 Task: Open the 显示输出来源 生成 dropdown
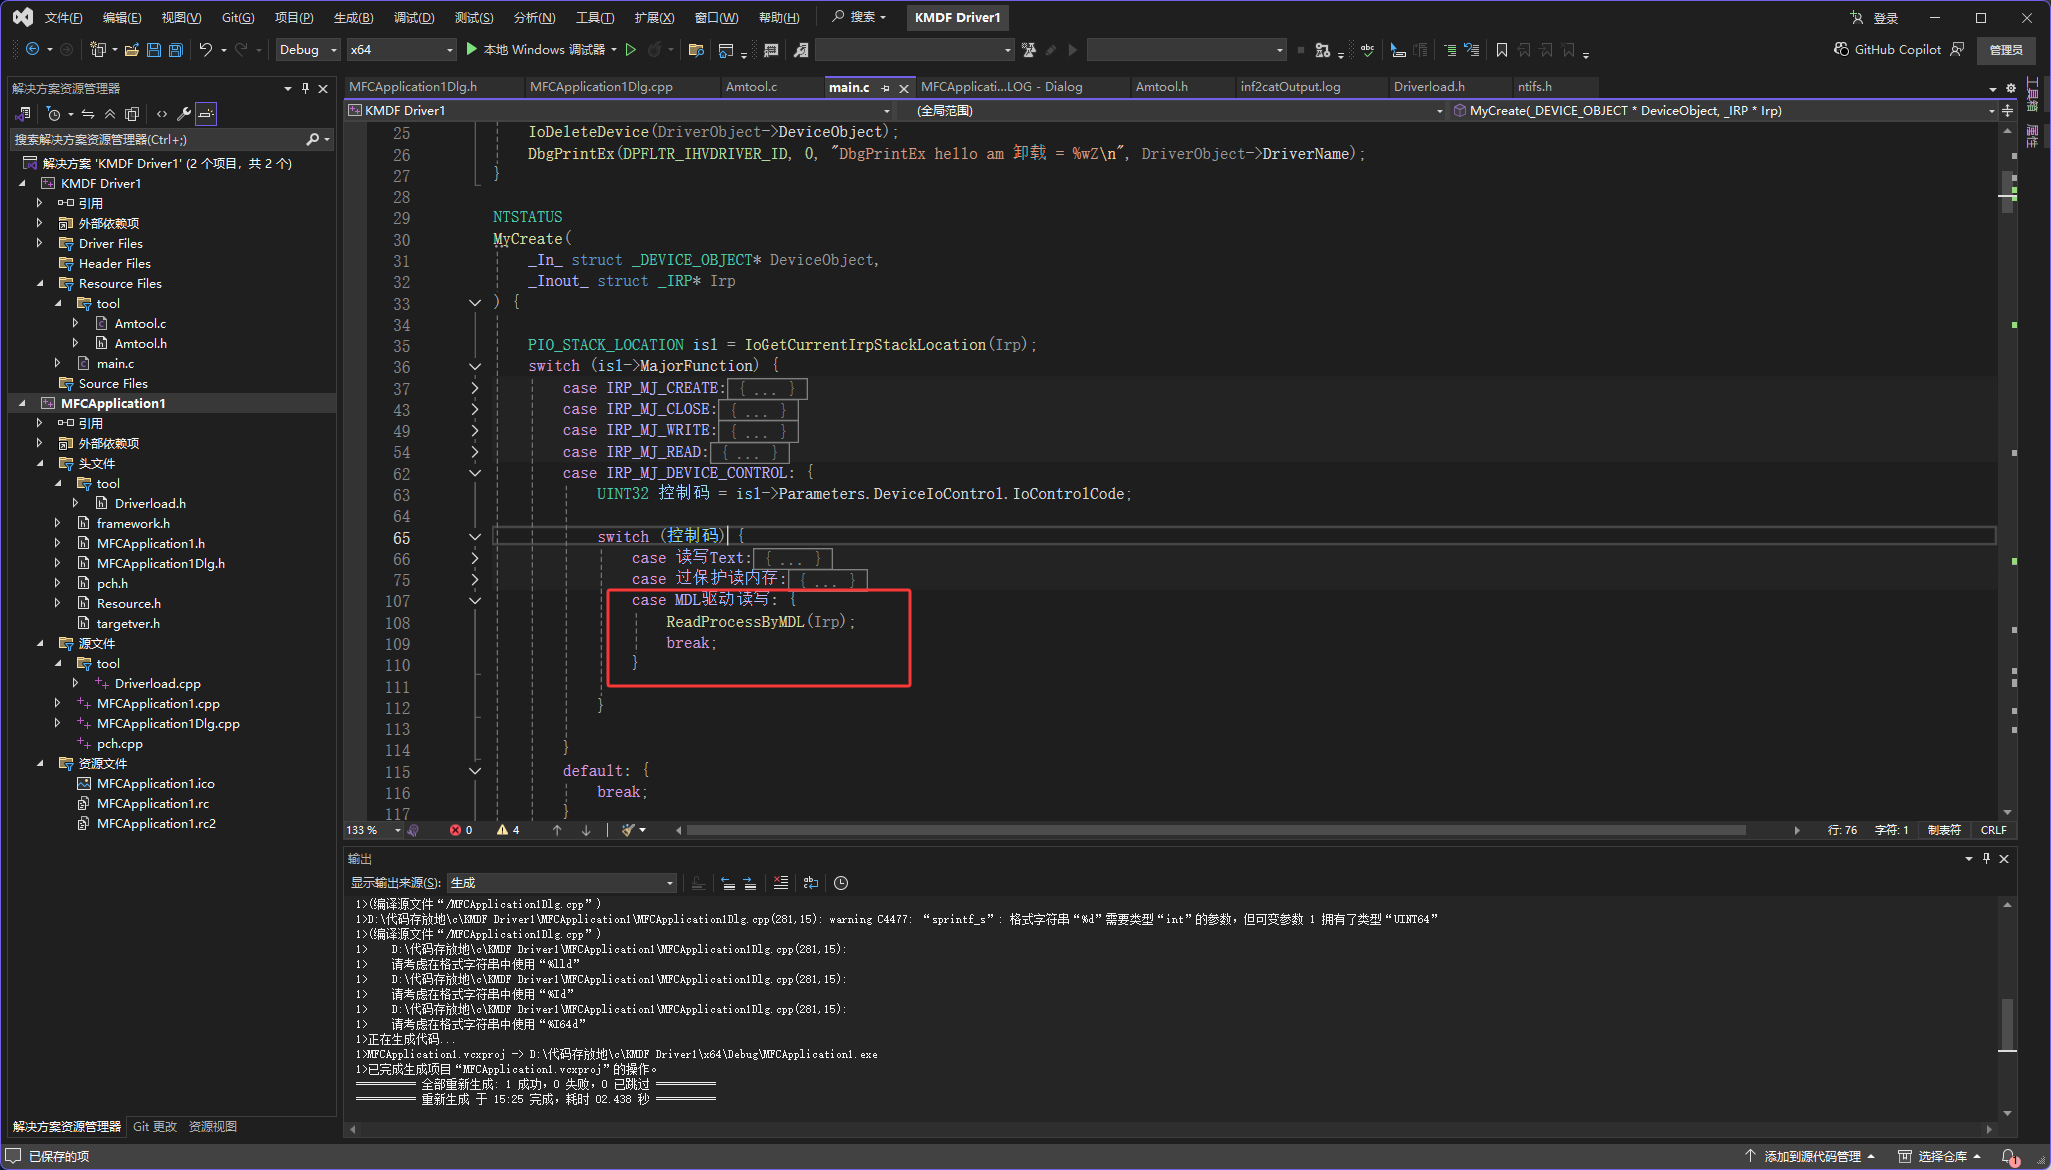click(x=562, y=883)
